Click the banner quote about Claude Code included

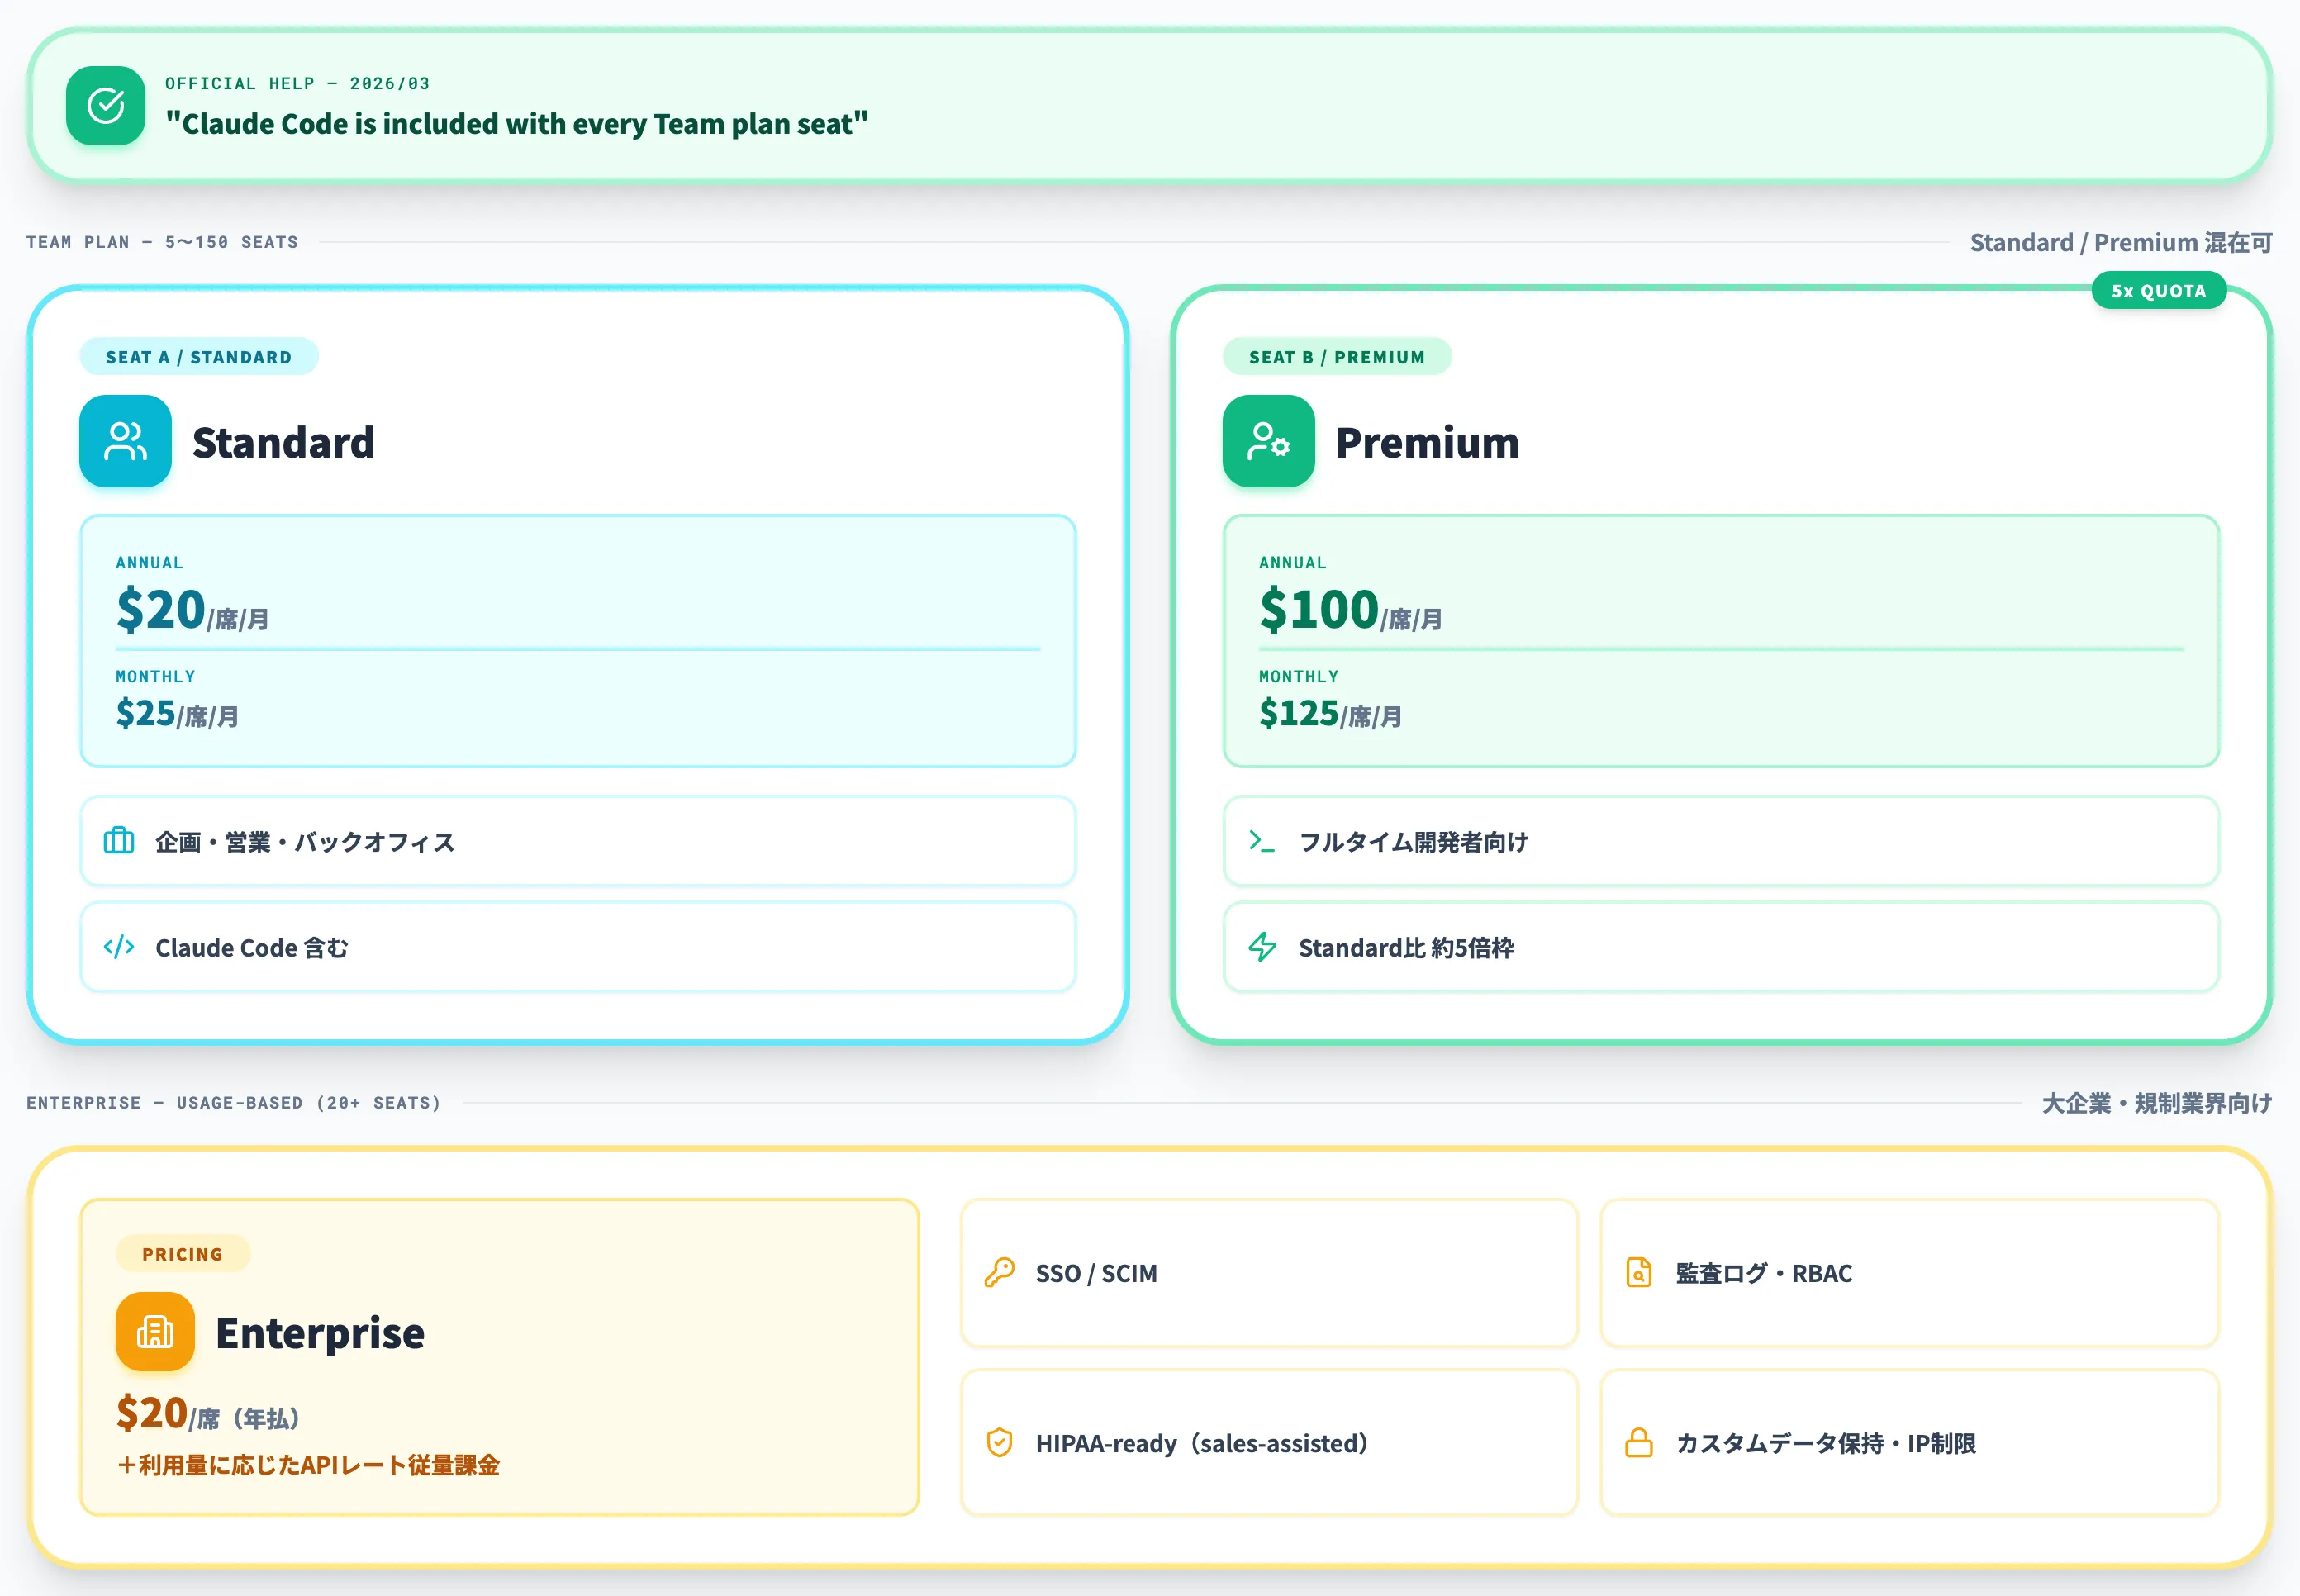point(517,124)
